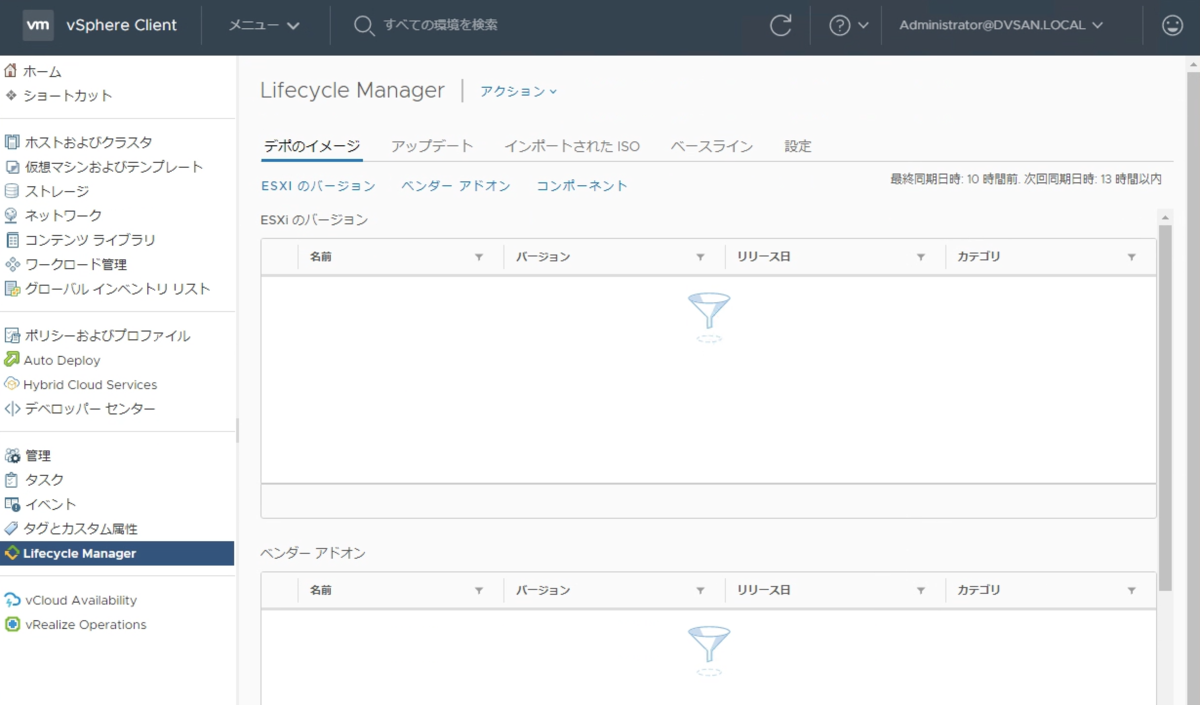Open the メニュー dropdown
The height and width of the screenshot is (705, 1200).
pos(264,26)
